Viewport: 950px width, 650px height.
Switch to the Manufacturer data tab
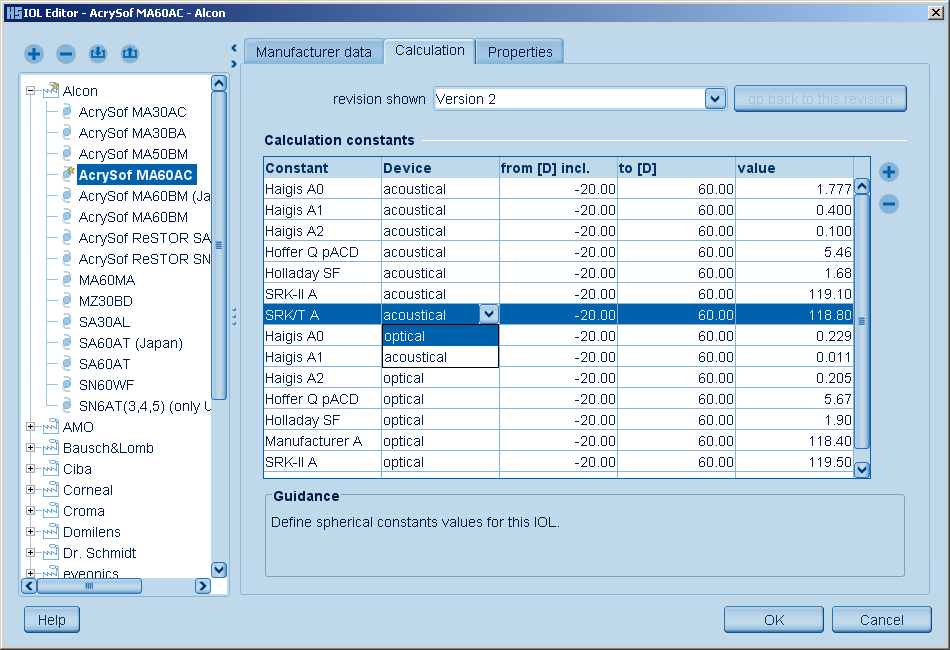coord(313,52)
